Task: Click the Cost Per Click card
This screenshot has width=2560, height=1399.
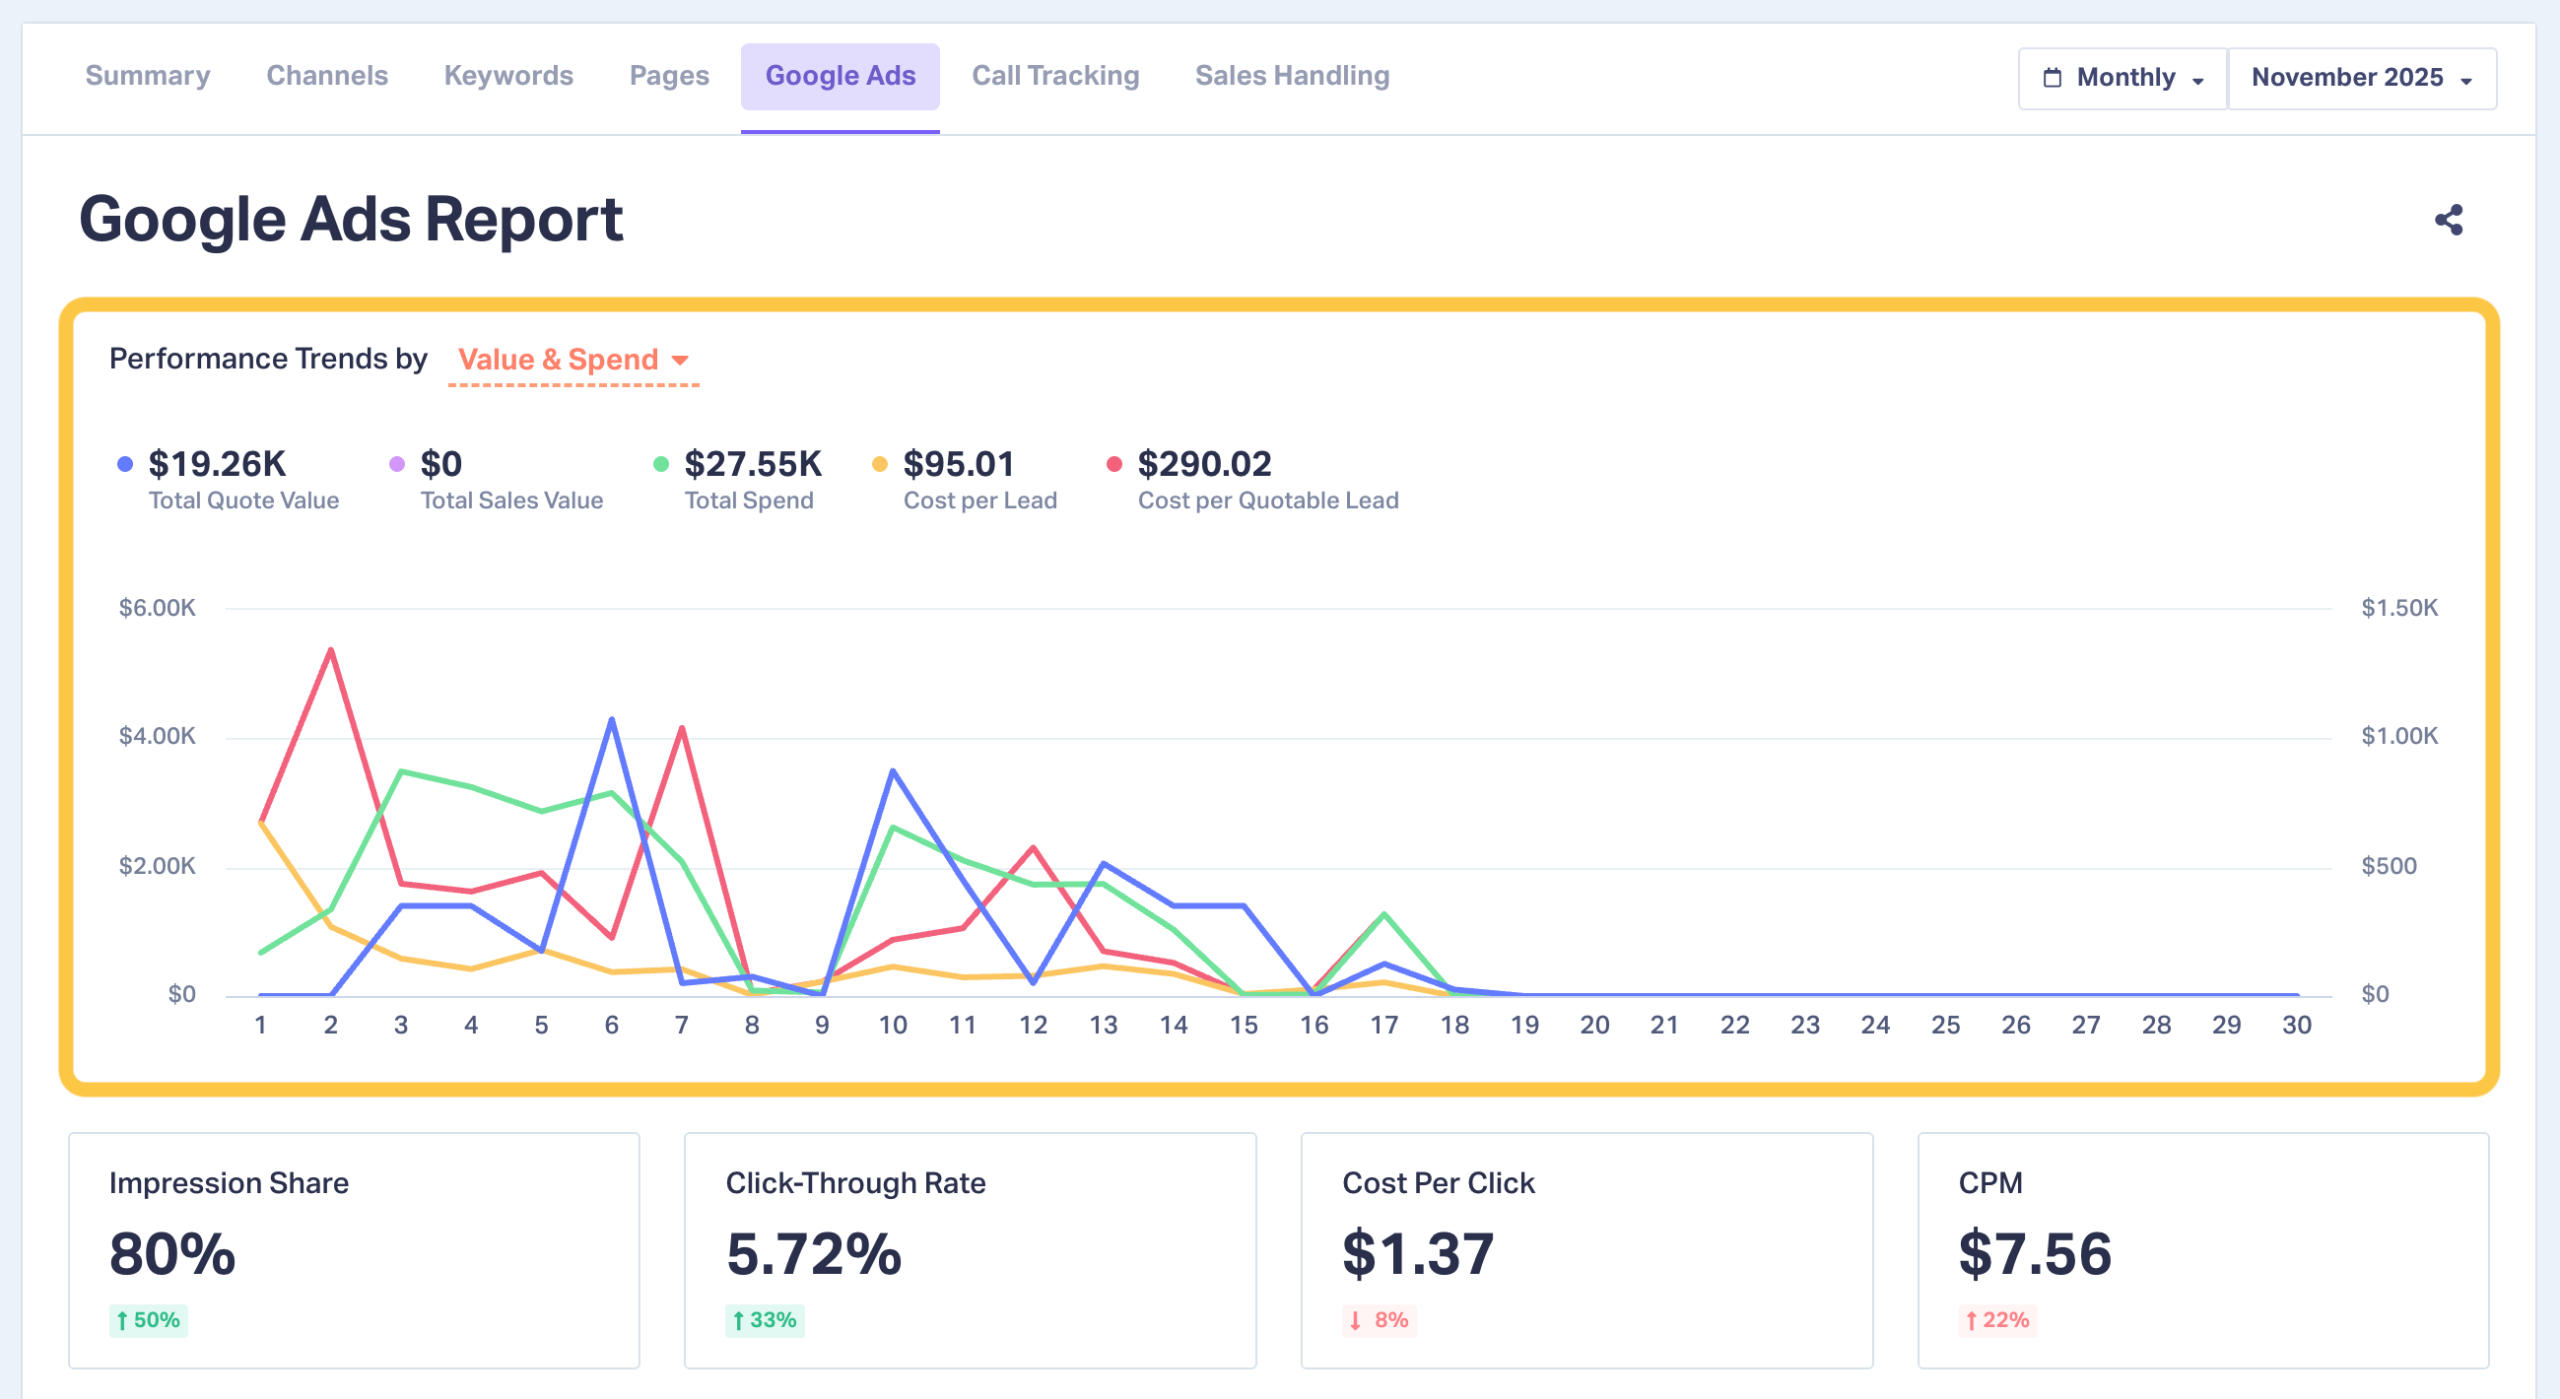Action: pyautogui.click(x=1585, y=1250)
